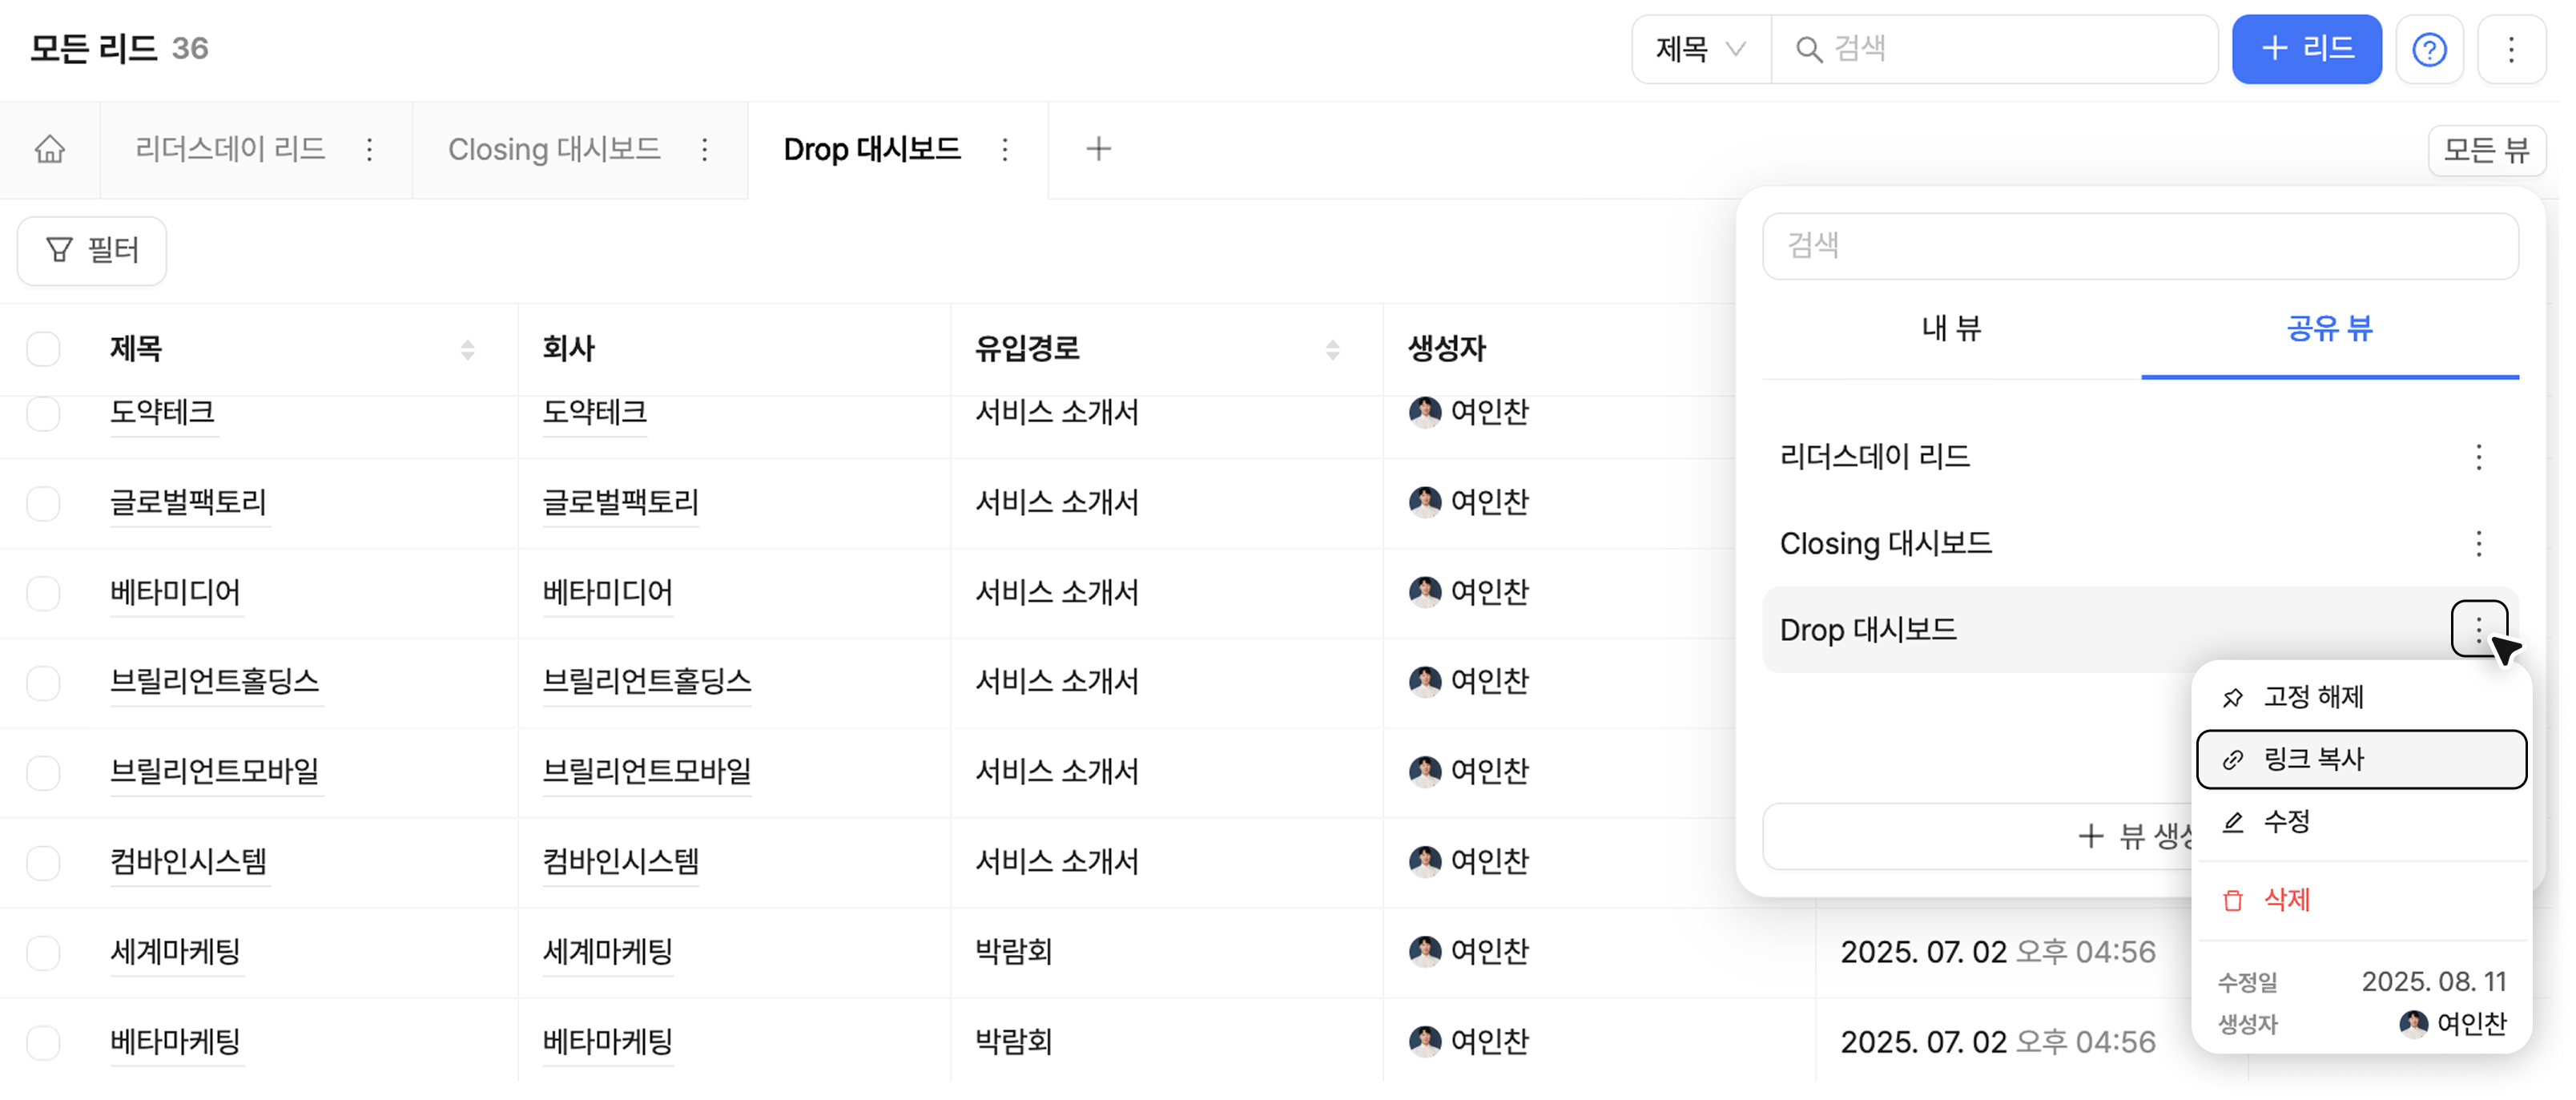Sort by the 제목 column arrows
2576x1100 pixels.
coord(467,349)
